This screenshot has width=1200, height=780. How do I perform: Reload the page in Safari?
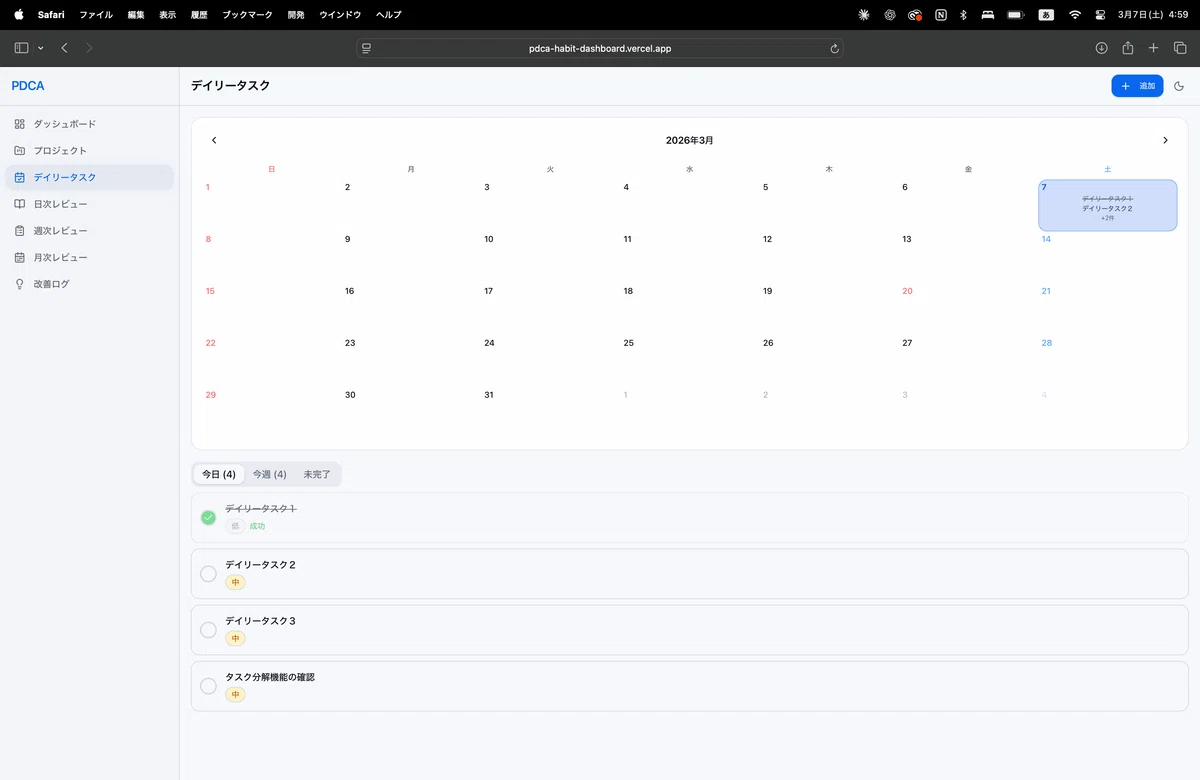pos(834,48)
